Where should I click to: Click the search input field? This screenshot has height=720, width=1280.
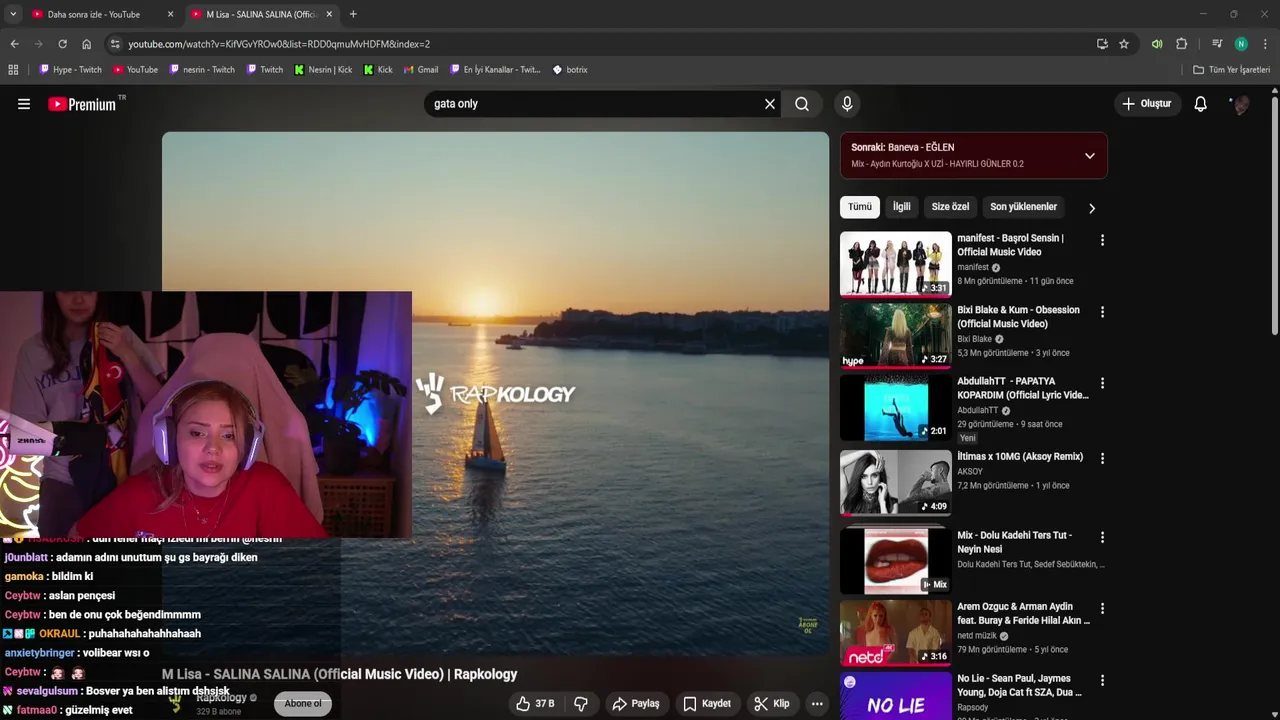595,104
